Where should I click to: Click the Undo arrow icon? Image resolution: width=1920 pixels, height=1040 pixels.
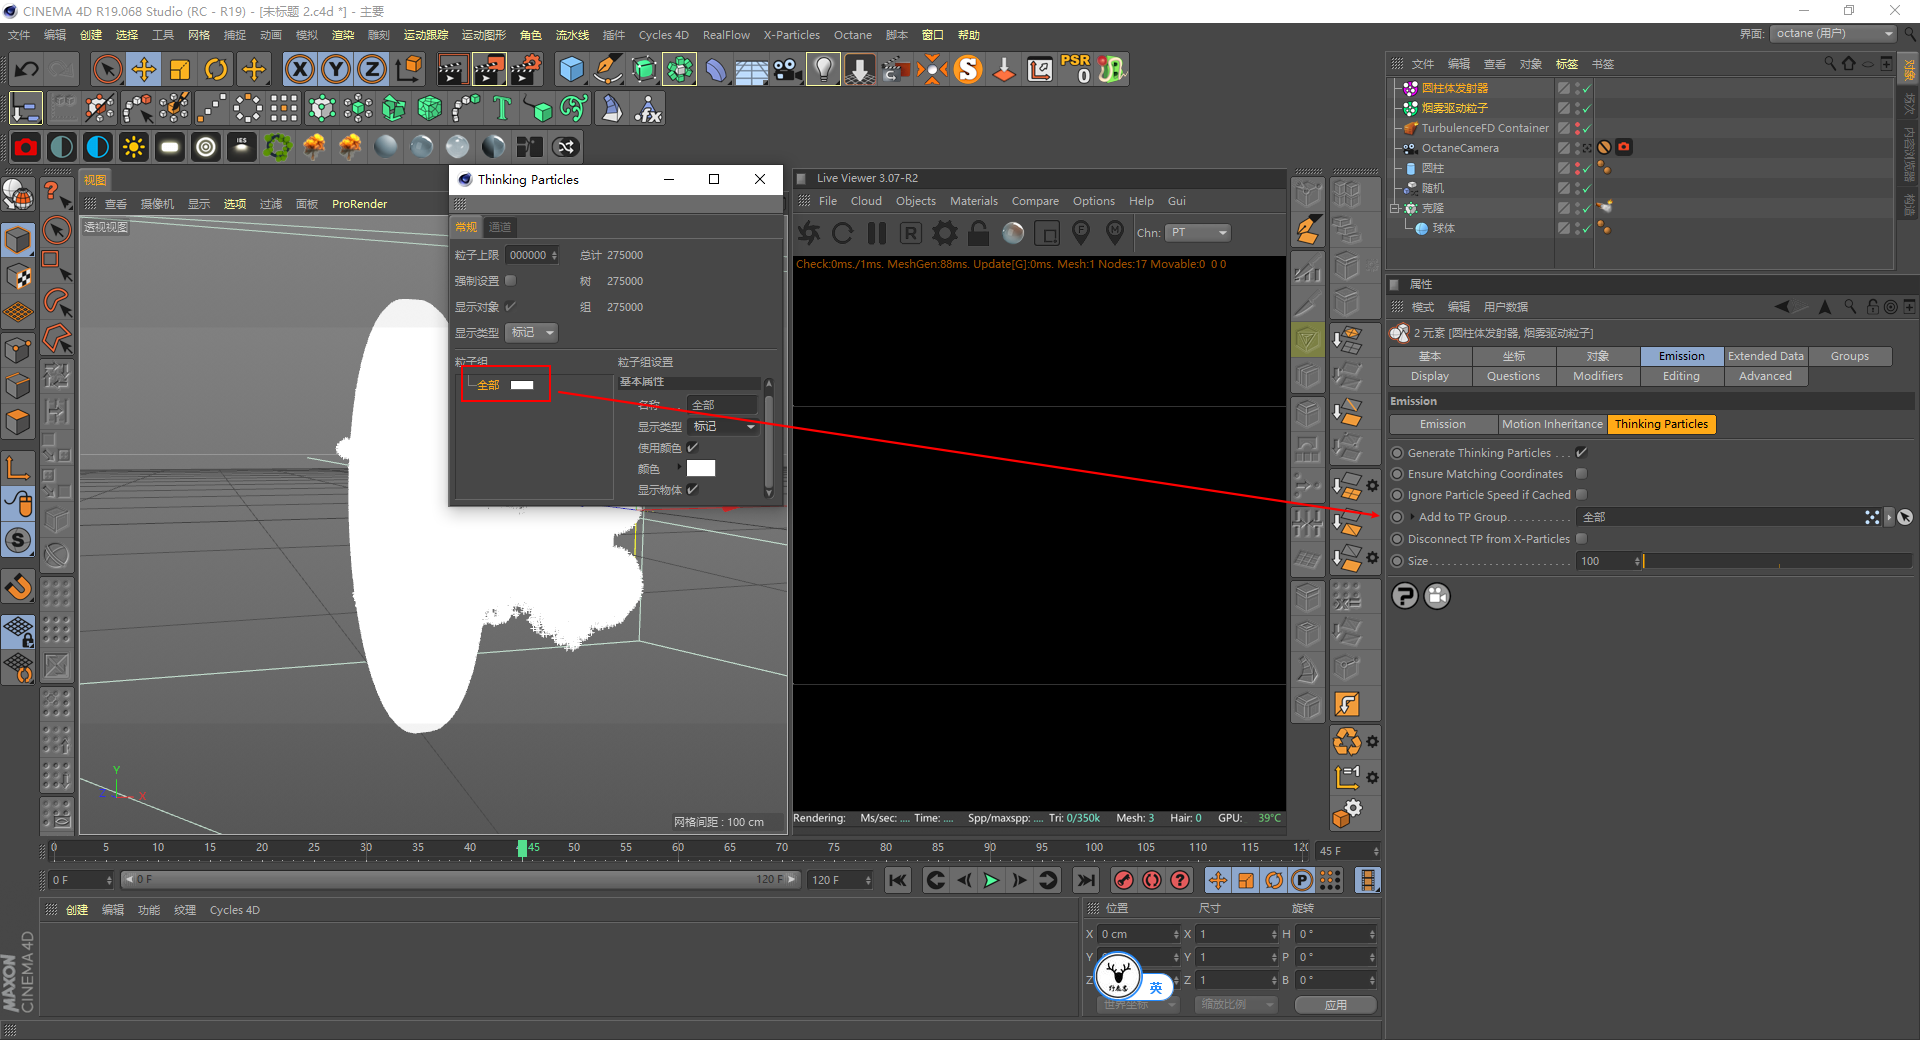click(x=27, y=69)
